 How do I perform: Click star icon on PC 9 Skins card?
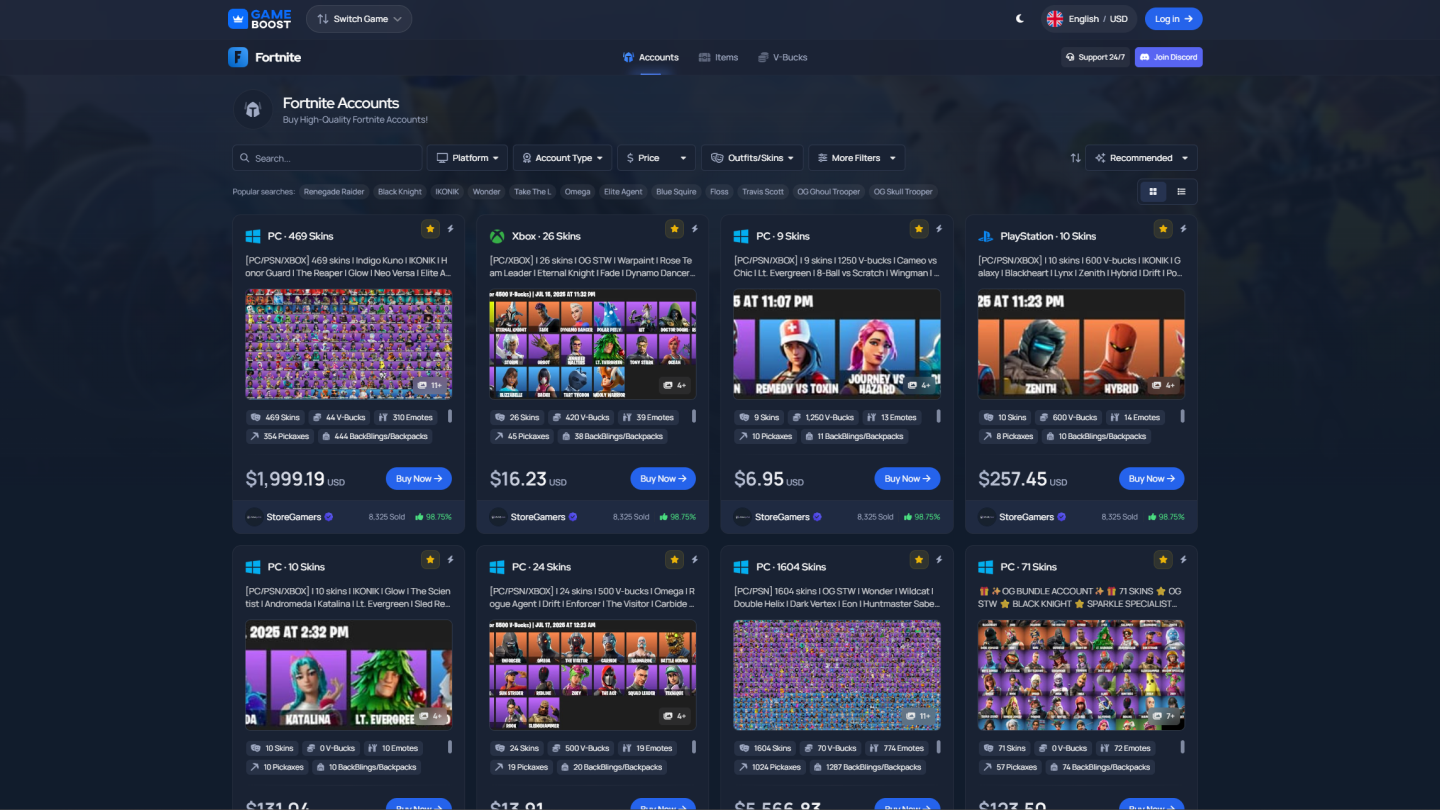tap(919, 229)
